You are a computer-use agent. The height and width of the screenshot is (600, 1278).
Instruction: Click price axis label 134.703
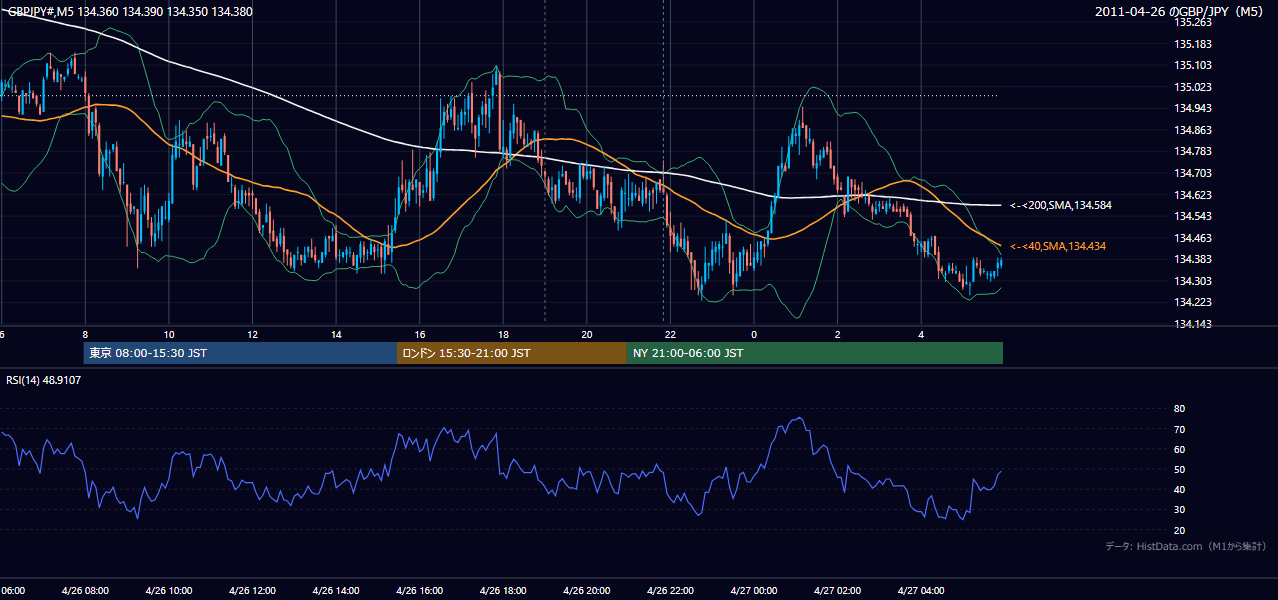click(x=1193, y=173)
